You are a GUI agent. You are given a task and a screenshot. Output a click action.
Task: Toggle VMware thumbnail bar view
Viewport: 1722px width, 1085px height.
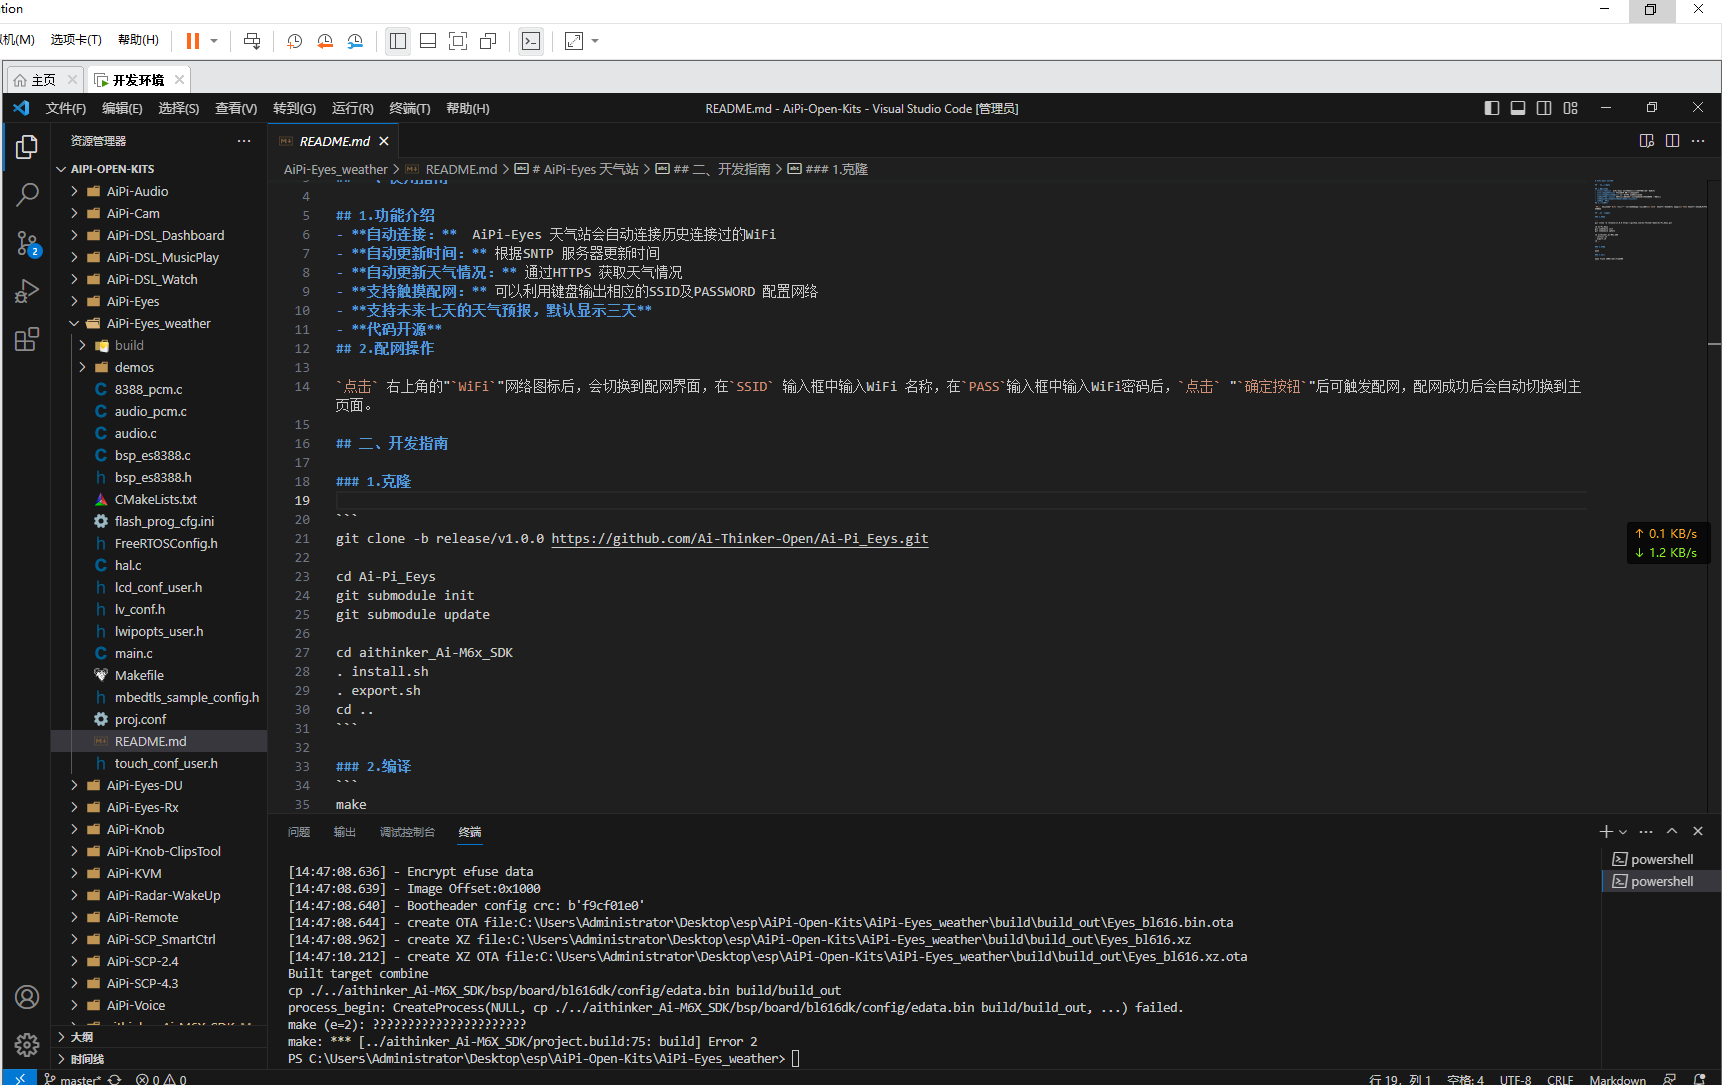point(428,41)
